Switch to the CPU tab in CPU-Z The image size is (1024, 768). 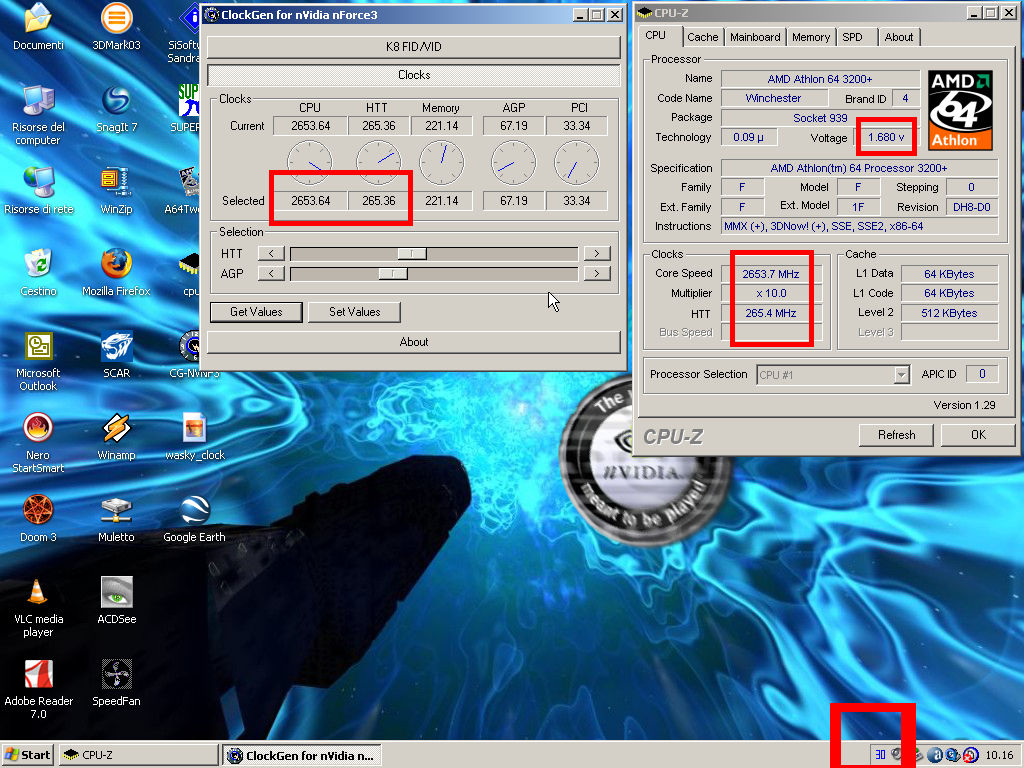point(656,36)
